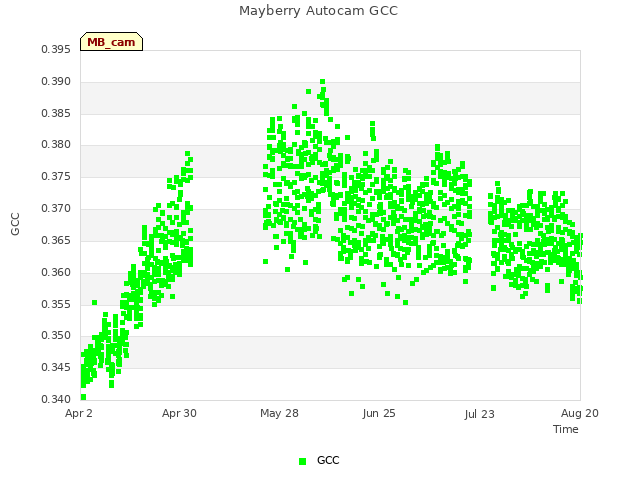Click the 0.385 y-axis value
The width and height of the screenshot is (640, 480).
pyautogui.click(x=56, y=113)
